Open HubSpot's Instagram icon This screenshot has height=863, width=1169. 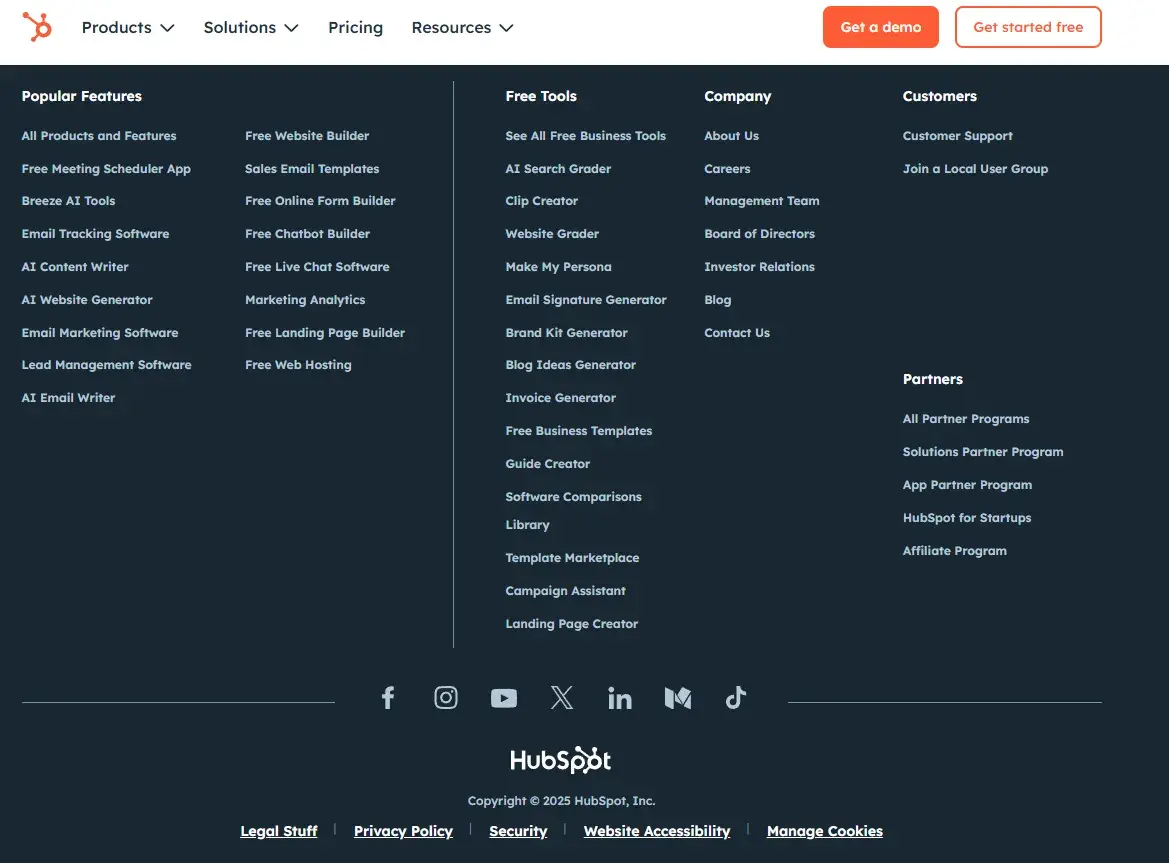(x=446, y=698)
